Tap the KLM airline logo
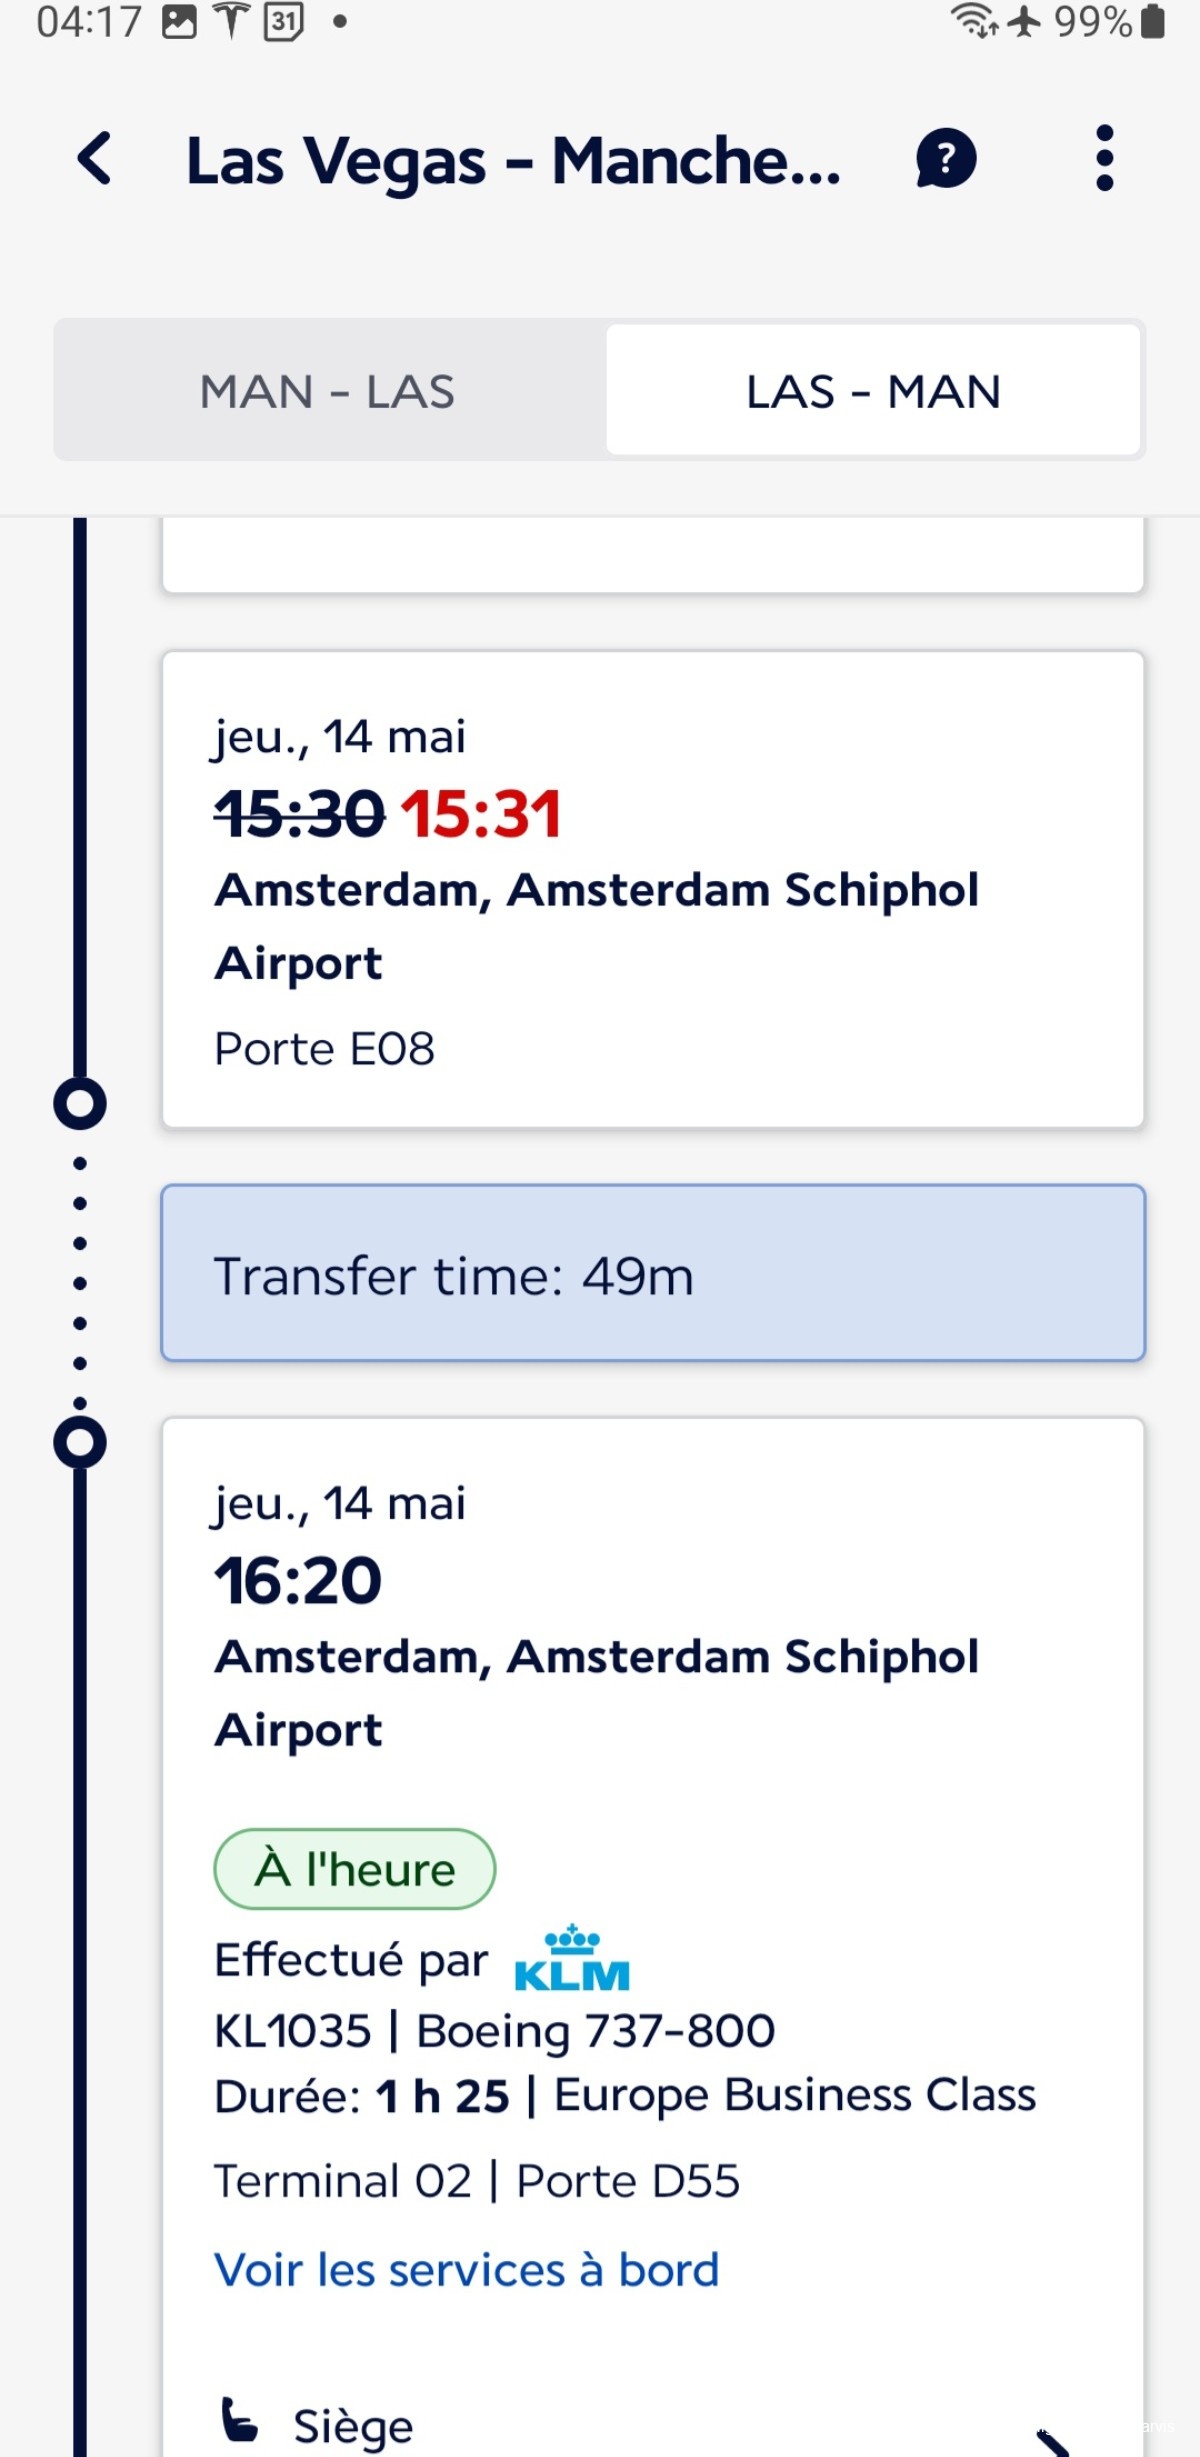The height and width of the screenshot is (2457, 1200). [x=571, y=1957]
